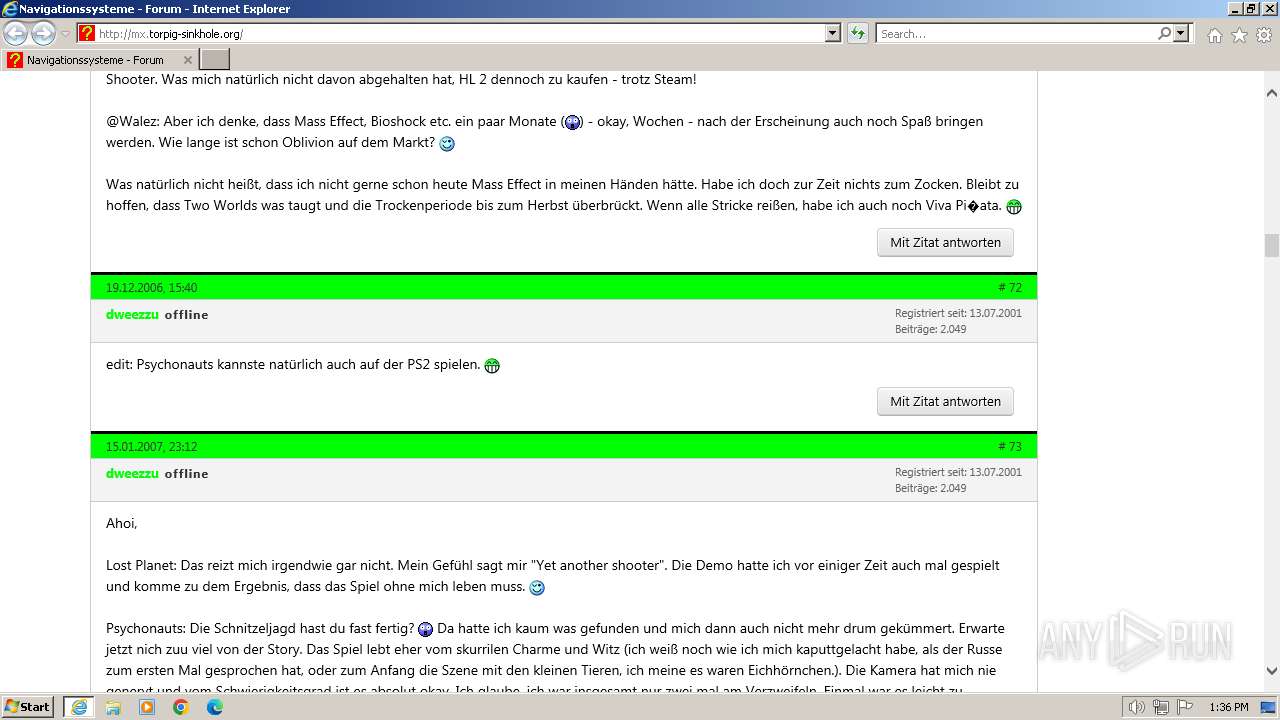1280x720 pixels.
Task: Click Beiträge: 2.049 in post #73
Action: (930, 488)
